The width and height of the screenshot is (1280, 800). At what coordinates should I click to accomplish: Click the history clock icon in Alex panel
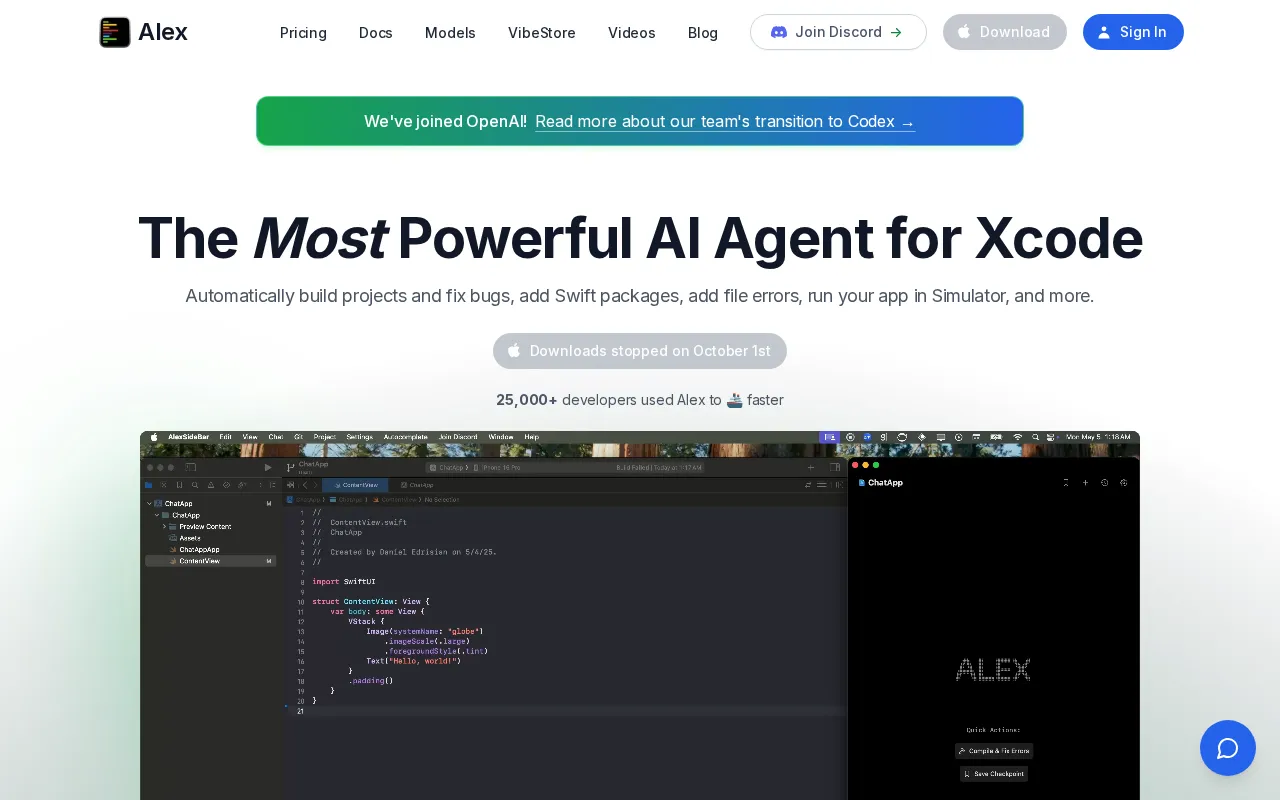click(x=1104, y=483)
